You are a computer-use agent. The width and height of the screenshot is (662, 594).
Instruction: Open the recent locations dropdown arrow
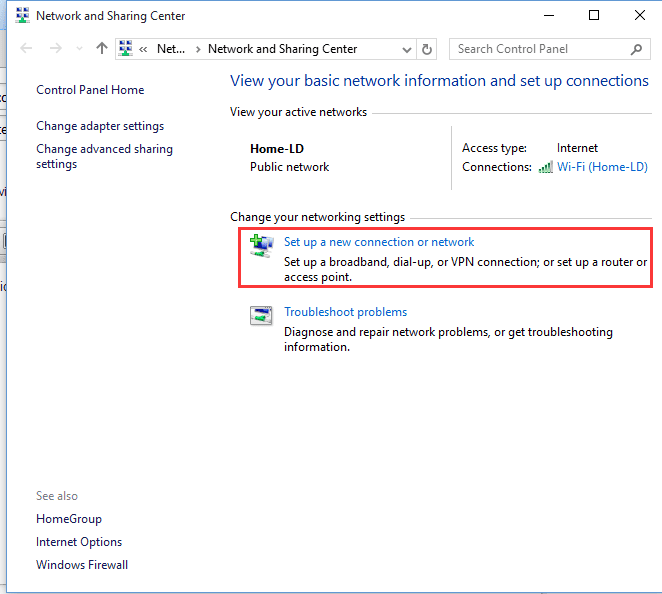point(79,49)
